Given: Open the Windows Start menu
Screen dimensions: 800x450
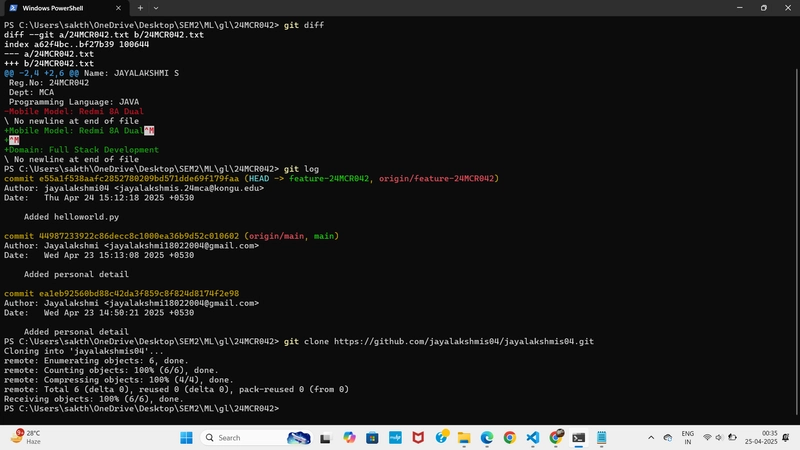Looking at the screenshot, I should pyautogui.click(x=186, y=438).
